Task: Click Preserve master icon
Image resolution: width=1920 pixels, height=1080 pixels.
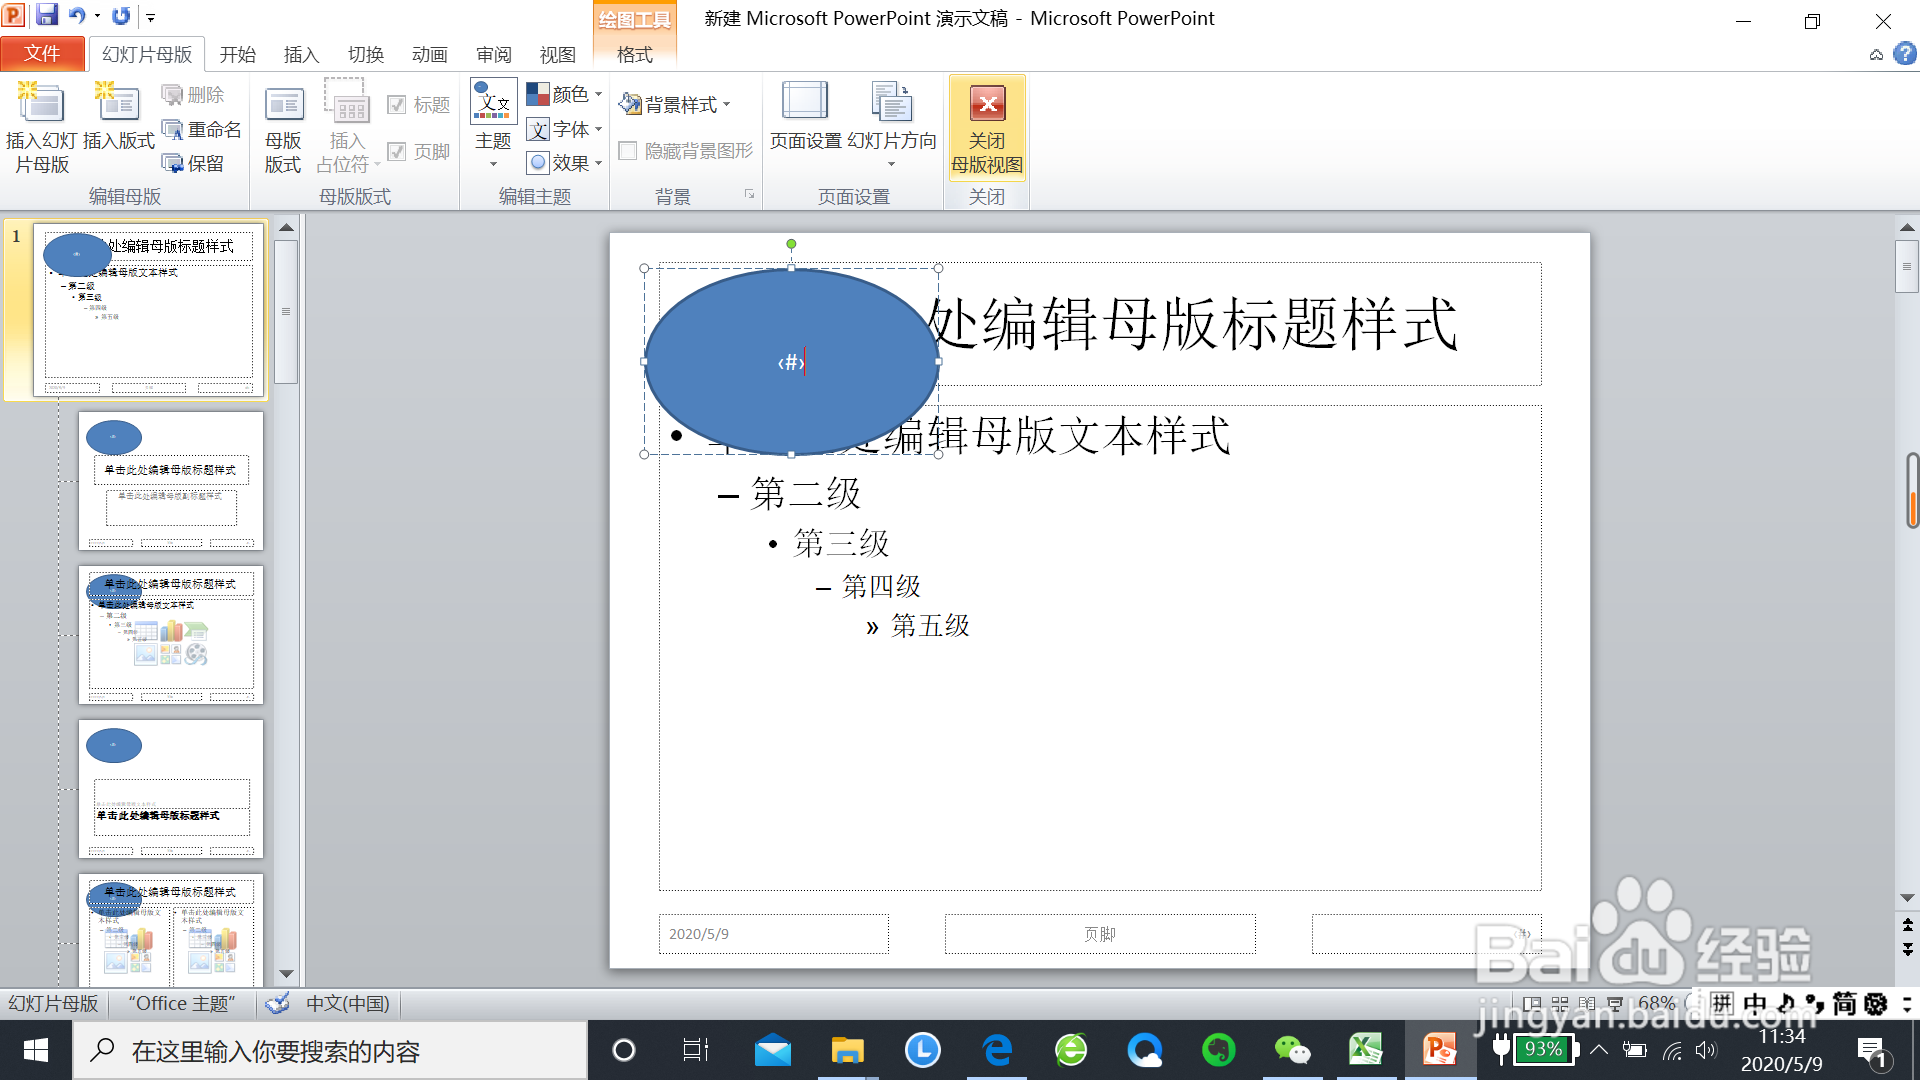Action: pos(173,163)
